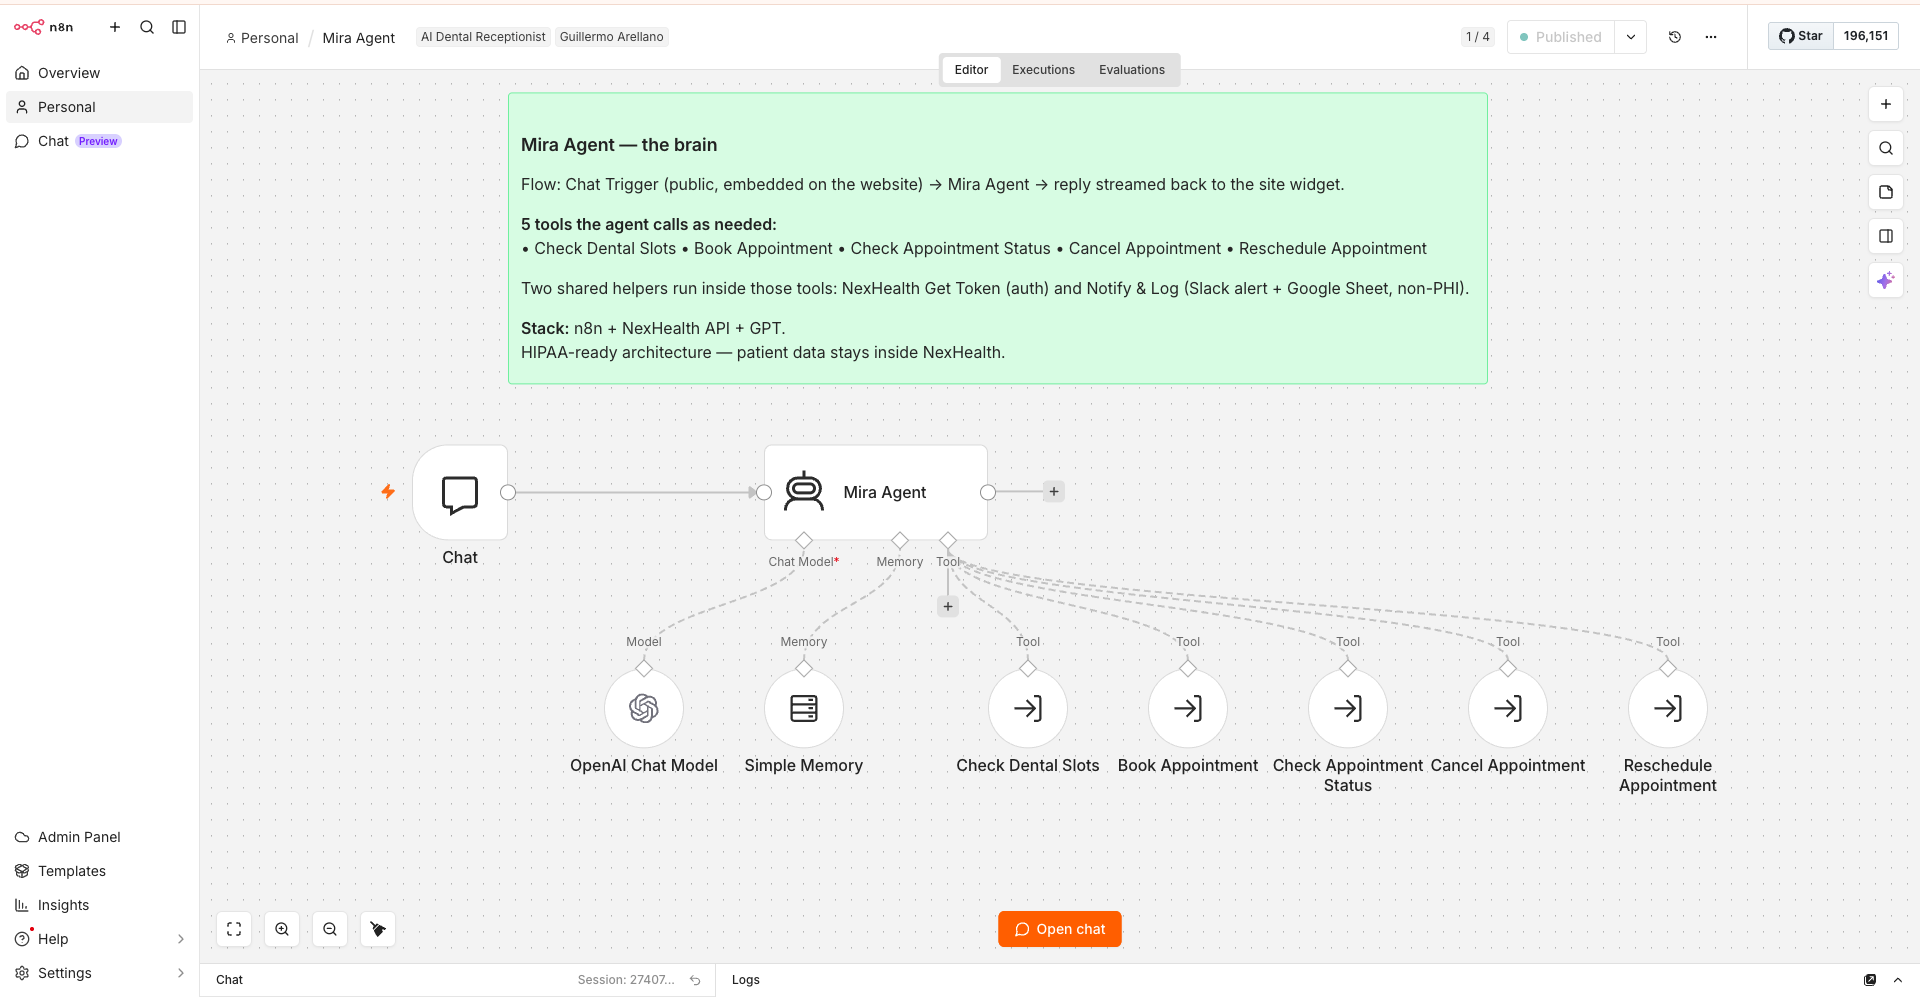Screen dimensions: 1920x997
Task: Click the Published button
Action: coord(1561,37)
